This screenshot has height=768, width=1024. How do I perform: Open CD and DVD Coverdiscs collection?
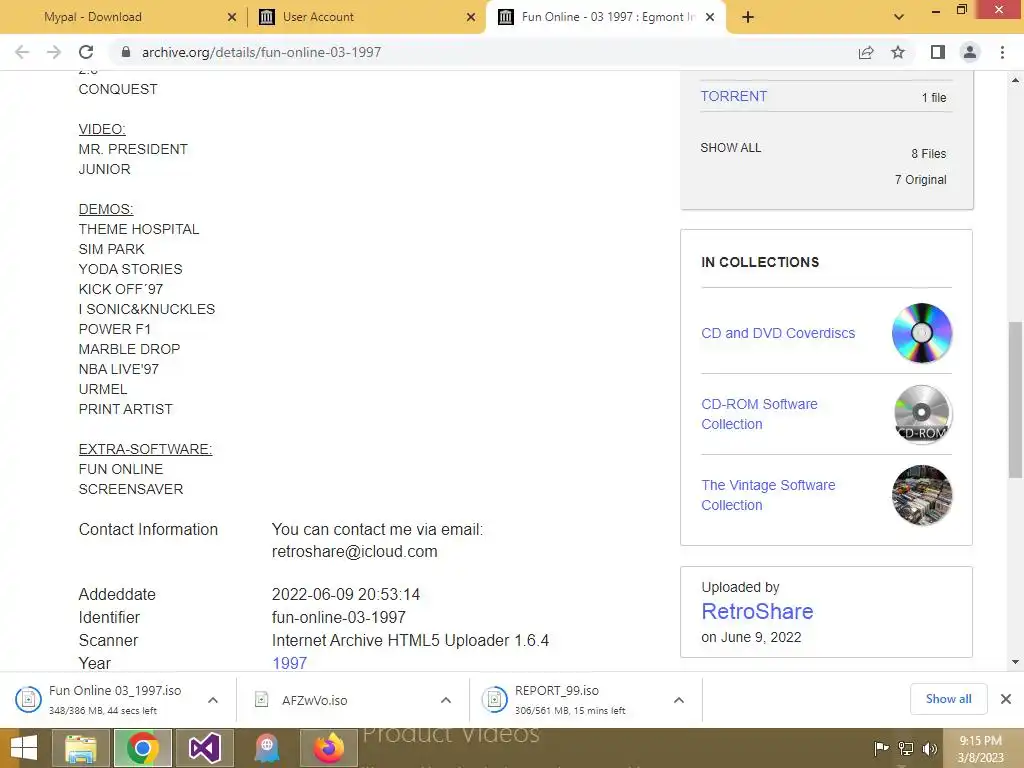pyautogui.click(x=778, y=333)
